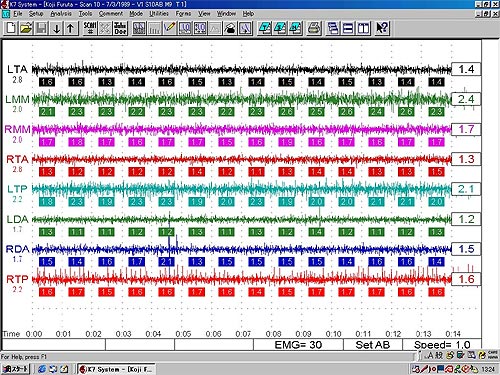500x375 pixels.
Task: Open the Analysis menu
Action: [x=61, y=14]
